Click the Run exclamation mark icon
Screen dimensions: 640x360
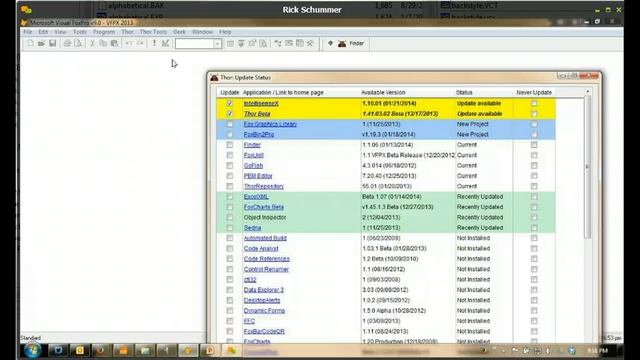tap(154, 43)
